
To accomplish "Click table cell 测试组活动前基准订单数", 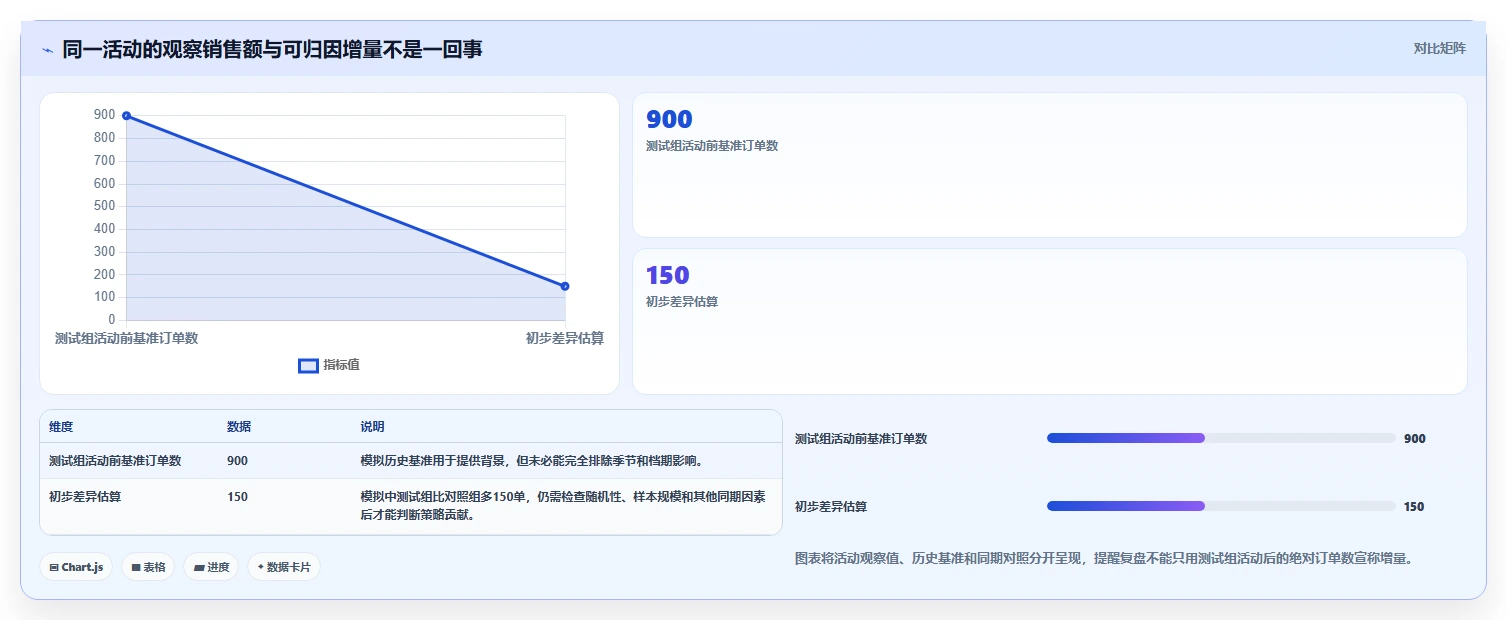I will coord(115,461).
